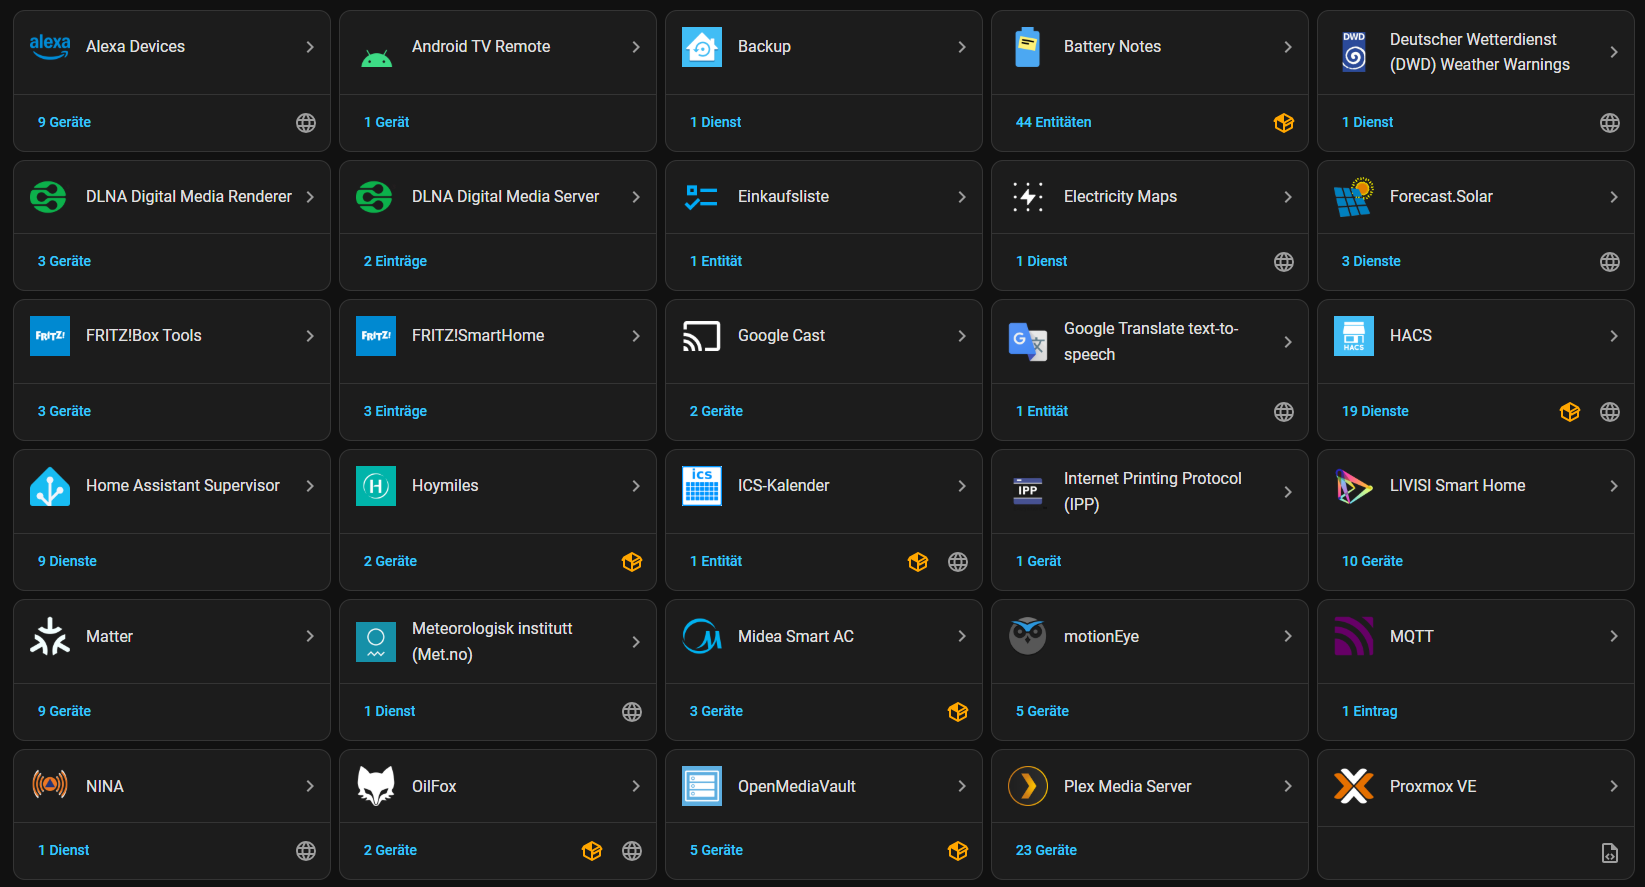Click the Alexa Devices logo icon
Screen dimensions: 1645x887
[50, 47]
